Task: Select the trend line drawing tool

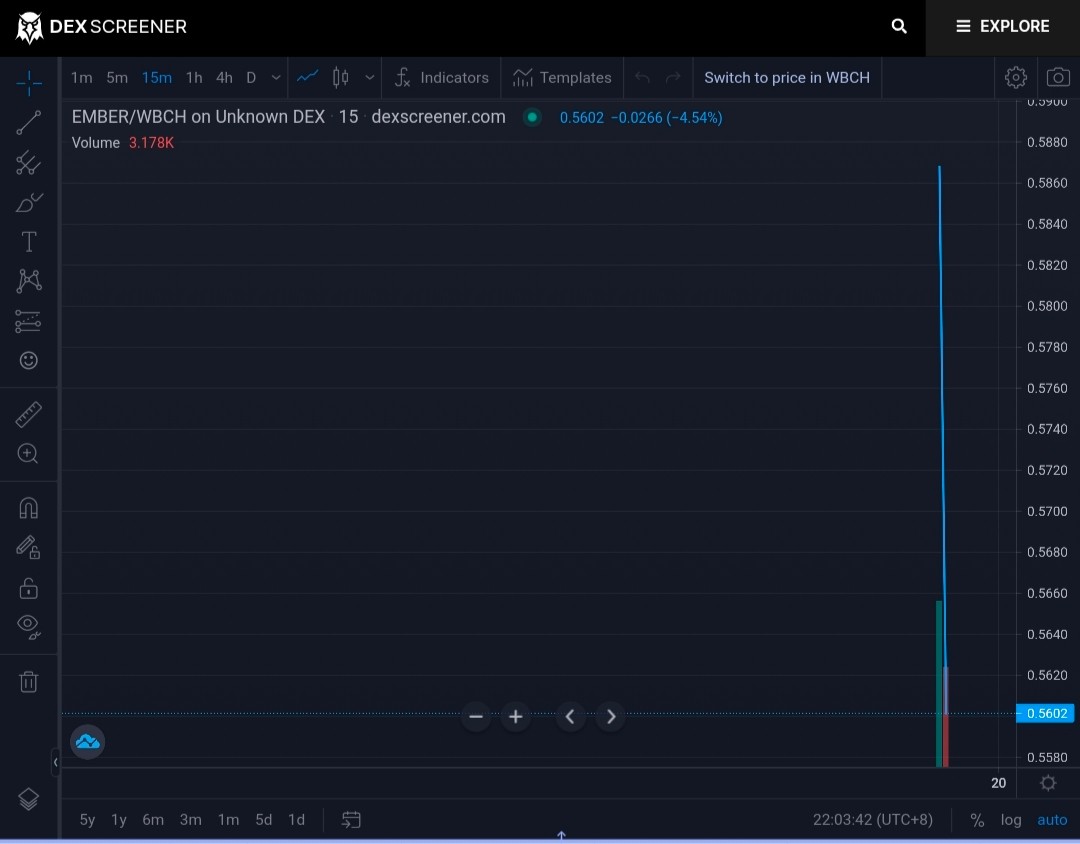Action: click(x=29, y=123)
